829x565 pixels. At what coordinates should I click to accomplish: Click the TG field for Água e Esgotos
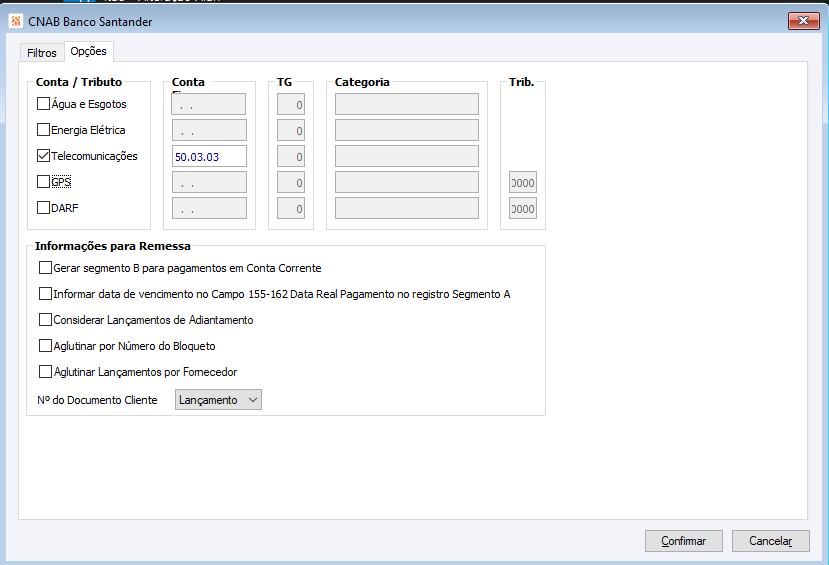[291, 104]
